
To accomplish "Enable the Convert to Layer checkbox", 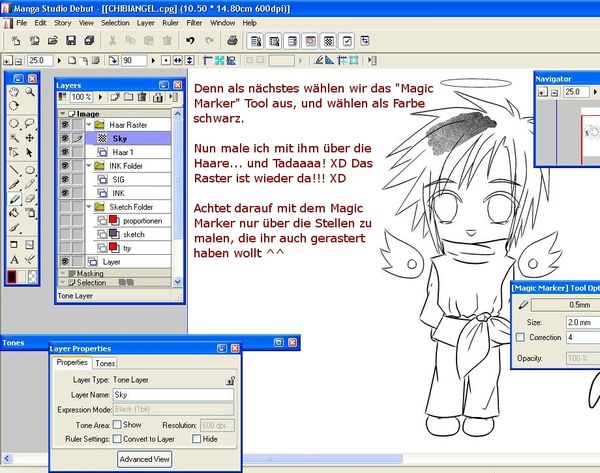I will [117, 439].
